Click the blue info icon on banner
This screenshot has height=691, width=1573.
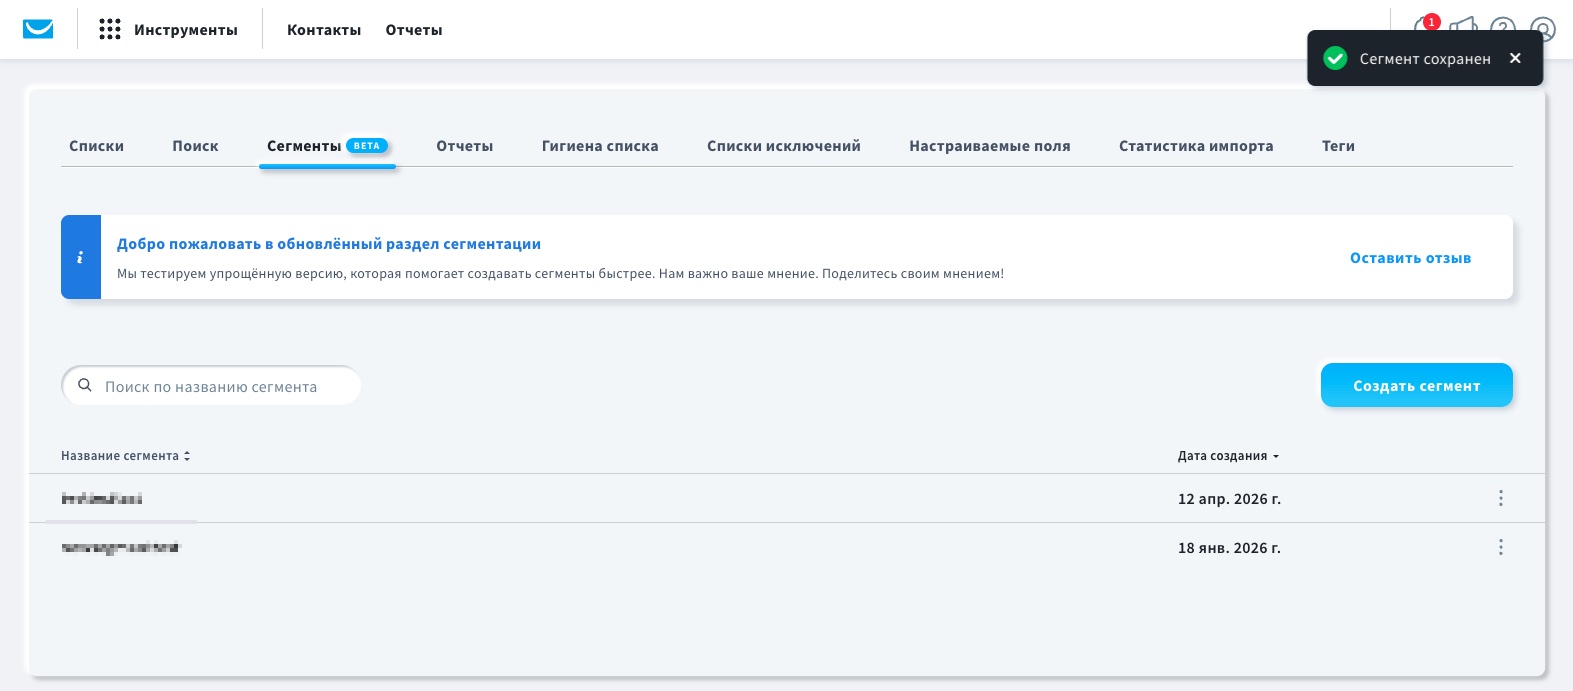coord(81,257)
